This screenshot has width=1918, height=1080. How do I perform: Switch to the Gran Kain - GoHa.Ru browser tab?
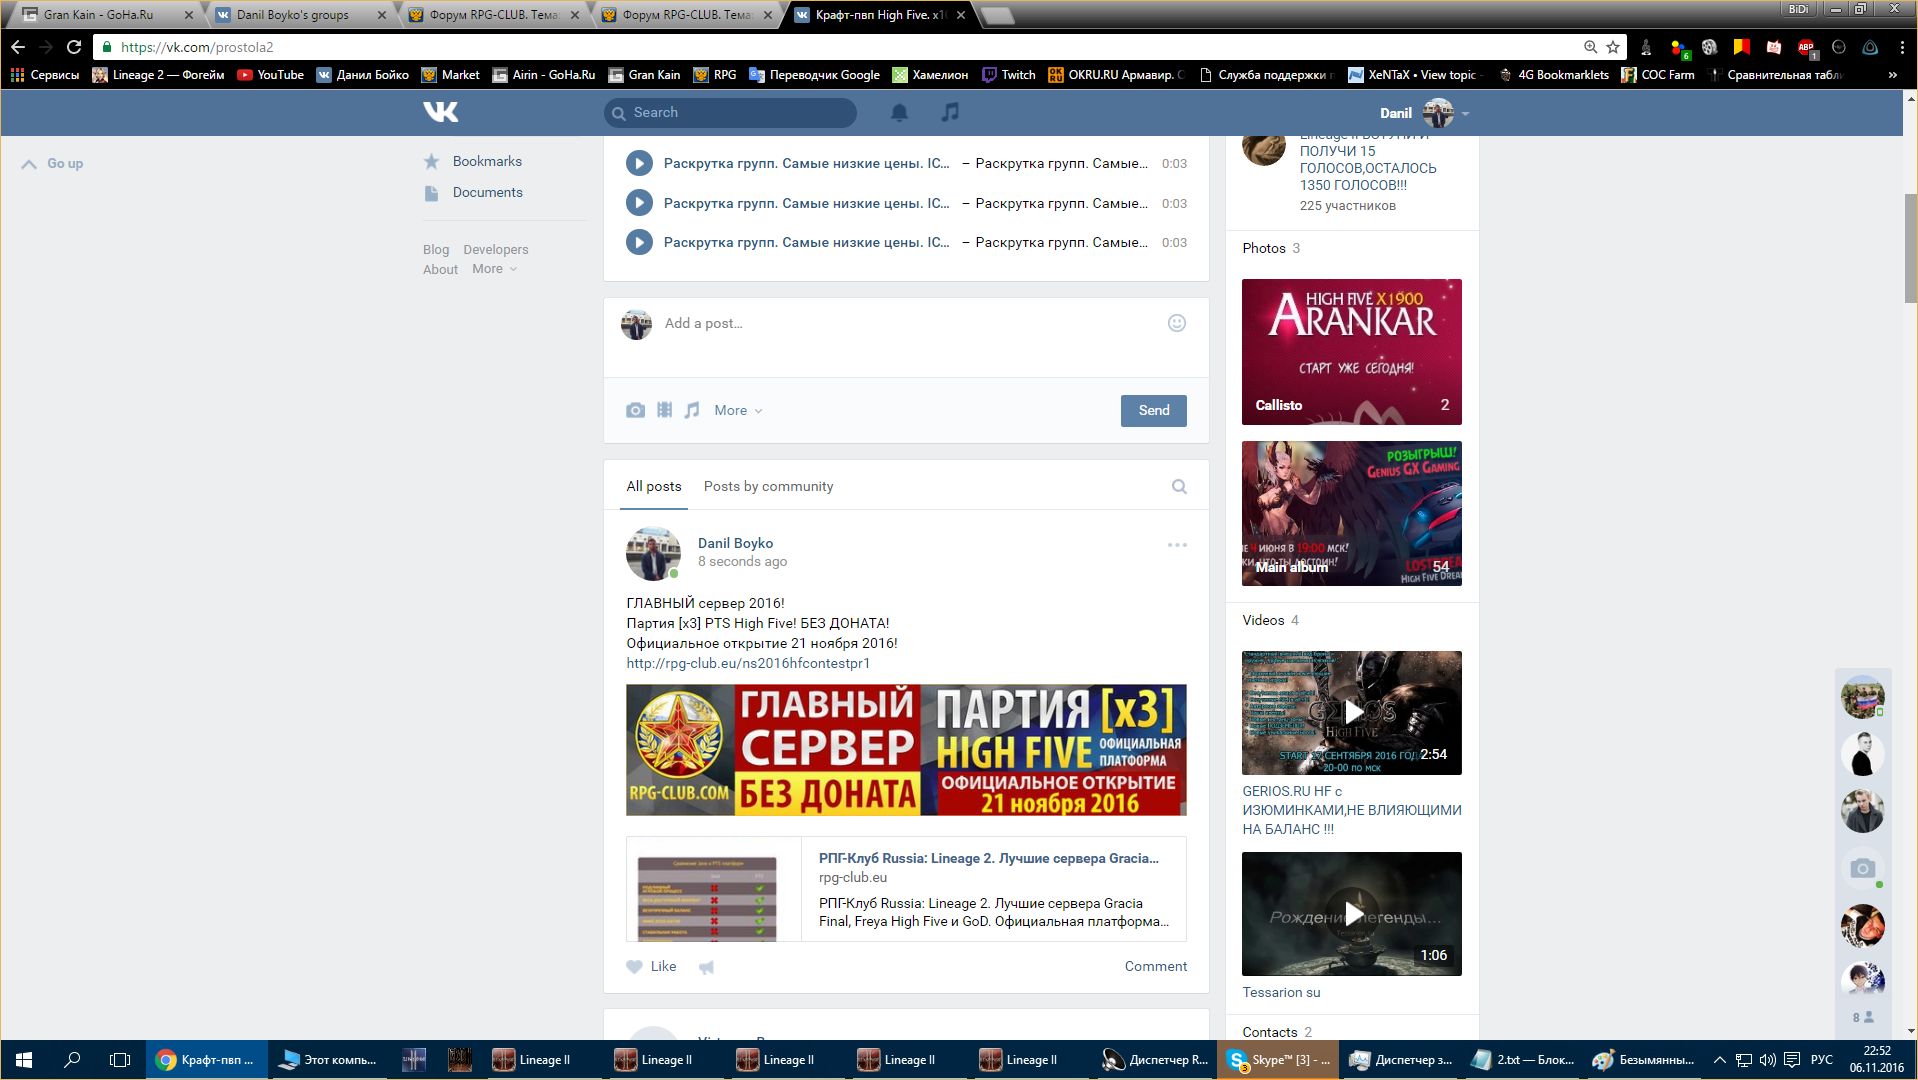(x=107, y=15)
